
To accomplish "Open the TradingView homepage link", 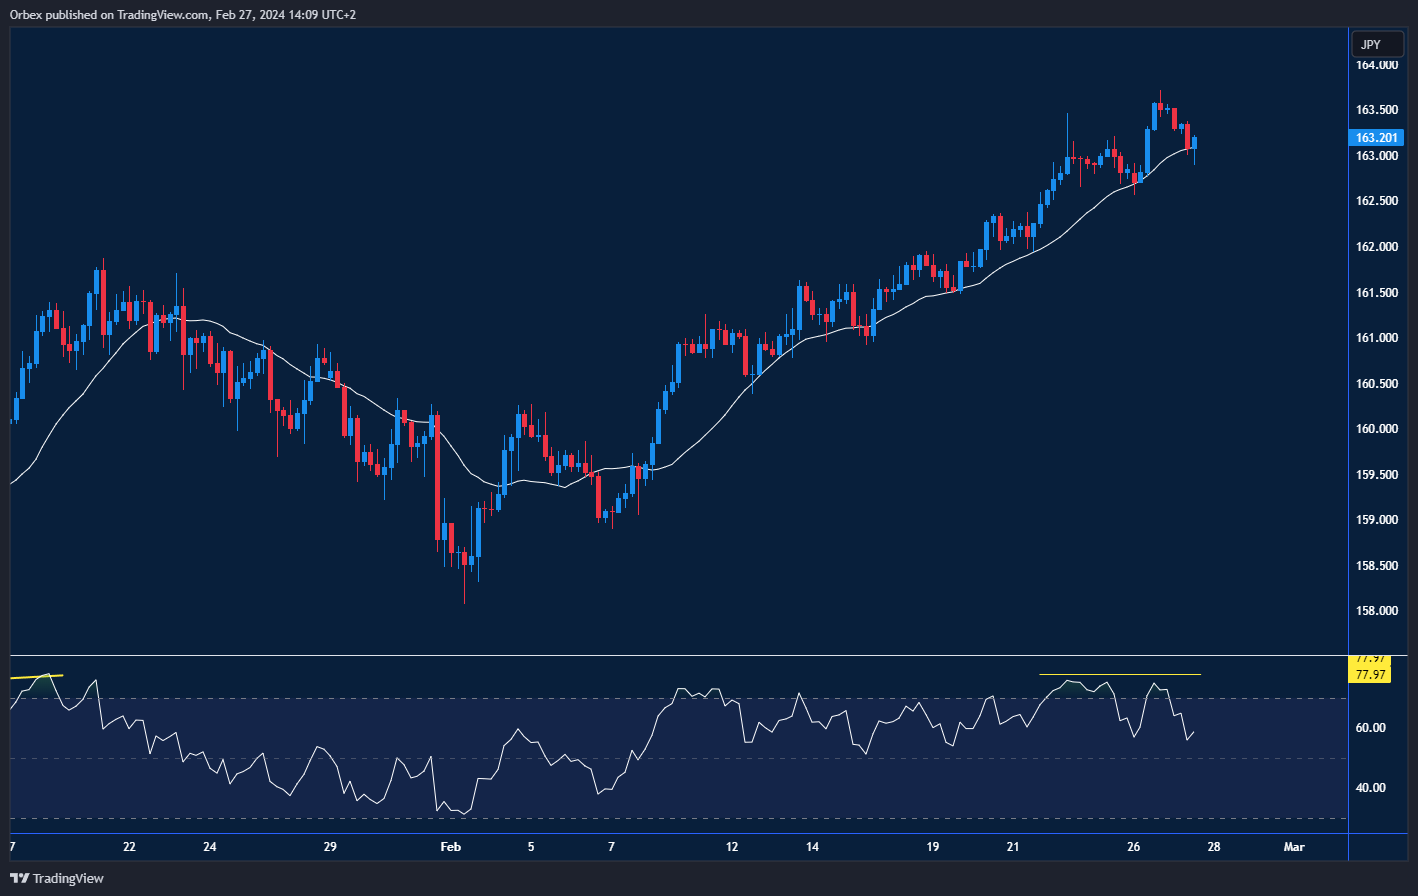I will 66,878.
